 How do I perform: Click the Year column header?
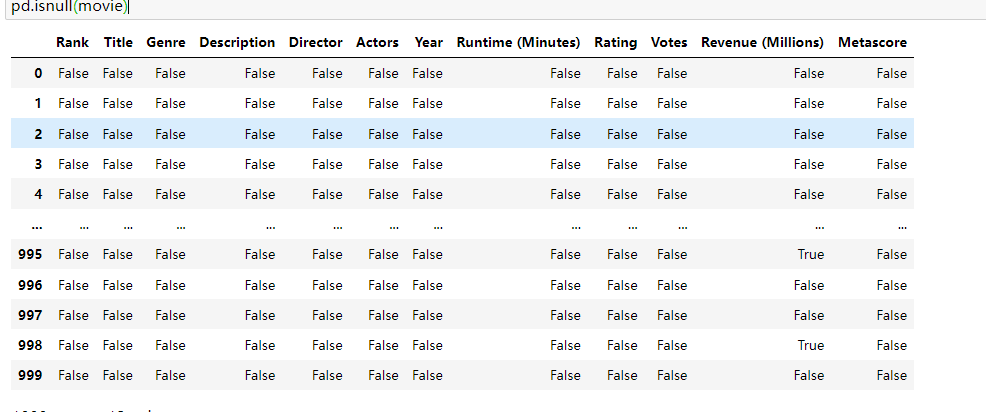(428, 43)
